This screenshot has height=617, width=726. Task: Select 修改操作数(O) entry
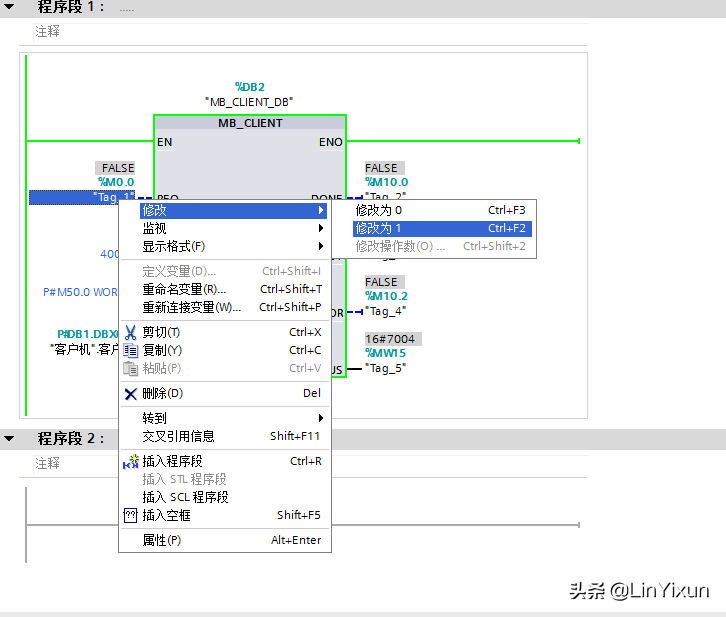pyautogui.click(x=442, y=246)
